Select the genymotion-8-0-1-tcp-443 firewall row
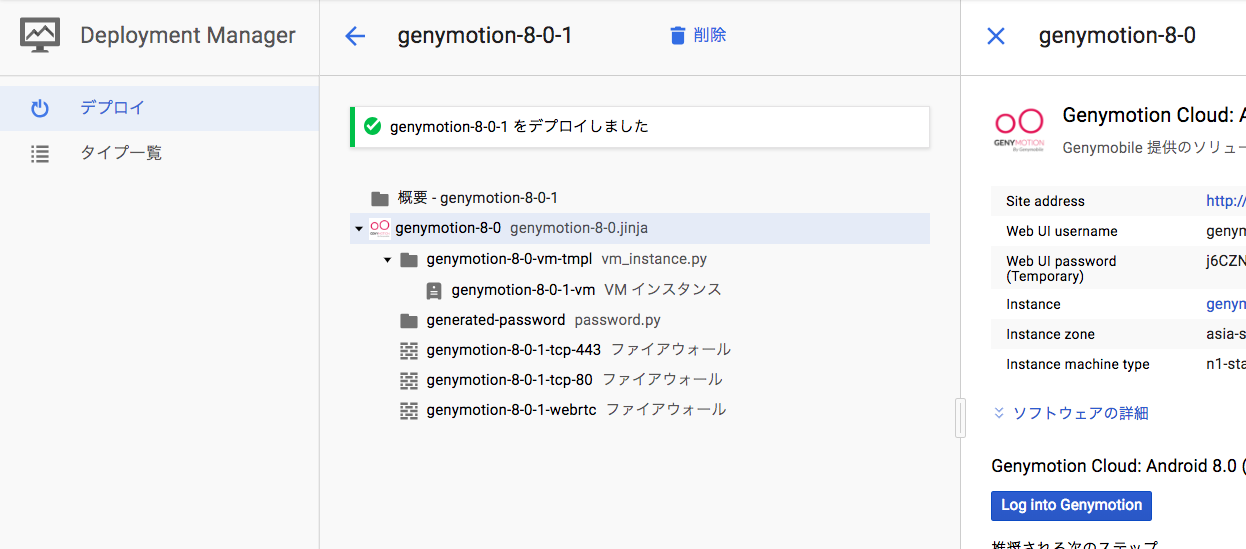The width and height of the screenshot is (1246, 549). [x=640, y=351]
